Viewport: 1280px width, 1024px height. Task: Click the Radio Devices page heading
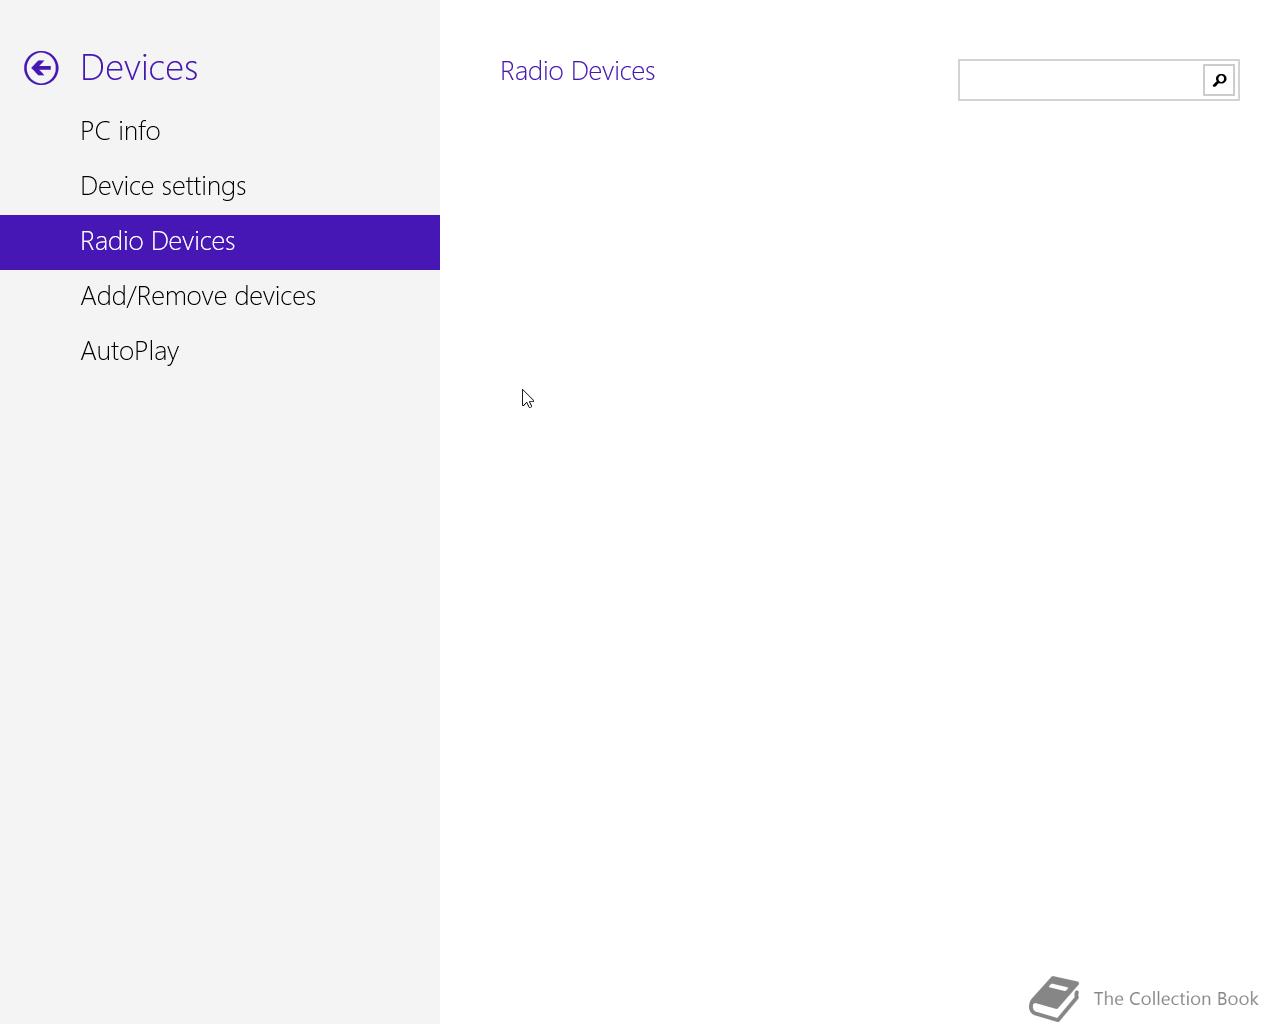point(577,71)
